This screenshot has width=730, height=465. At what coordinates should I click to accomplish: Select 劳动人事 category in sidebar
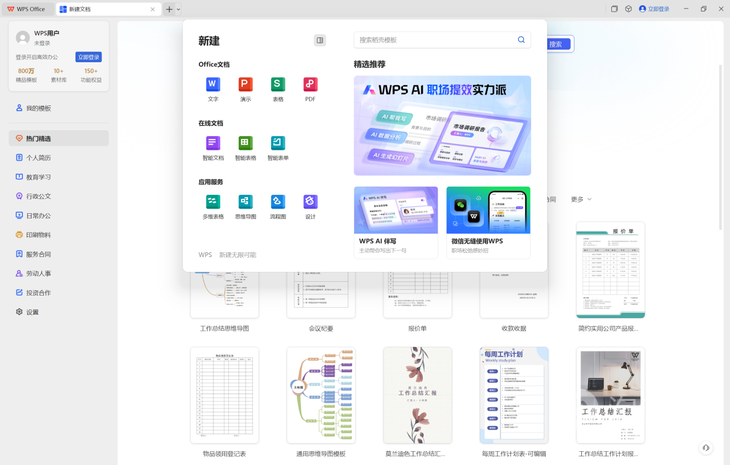pyautogui.click(x=59, y=274)
